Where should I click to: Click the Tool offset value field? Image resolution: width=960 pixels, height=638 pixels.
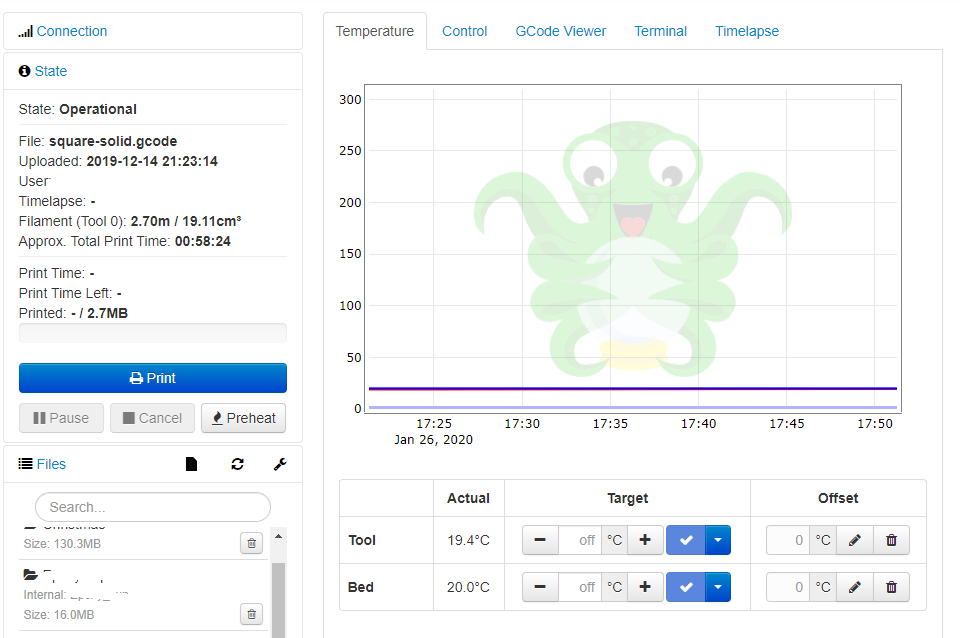(788, 540)
